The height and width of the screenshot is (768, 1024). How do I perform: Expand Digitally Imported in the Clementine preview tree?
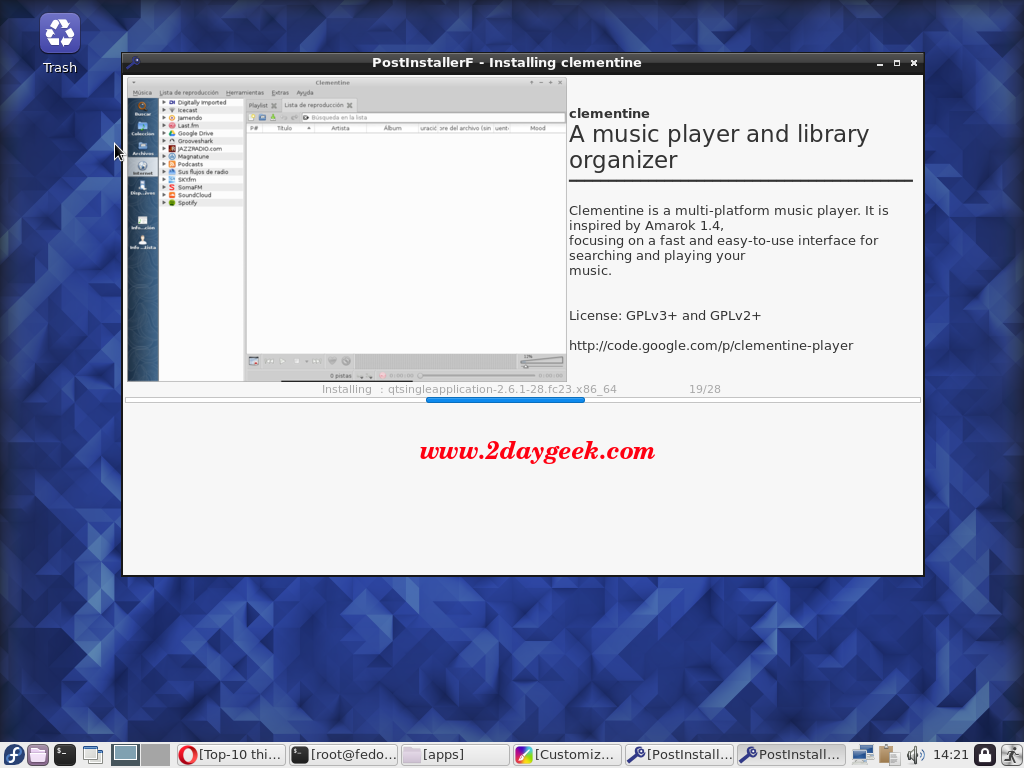(165, 103)
